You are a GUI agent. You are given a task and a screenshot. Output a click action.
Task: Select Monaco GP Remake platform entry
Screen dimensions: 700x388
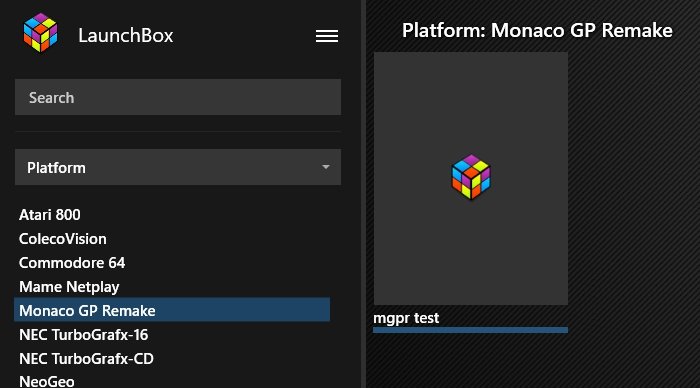pyautogui.click(x=172, y=310)
